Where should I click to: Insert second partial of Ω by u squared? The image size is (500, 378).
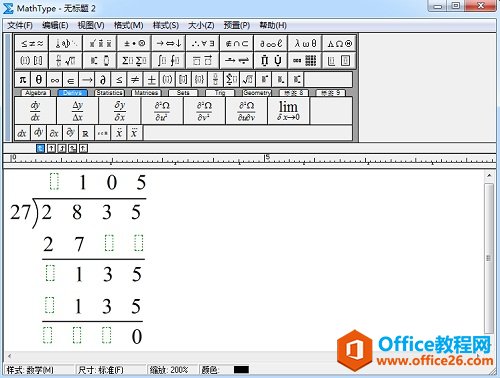pyautogui.click(x=162, y=111)
